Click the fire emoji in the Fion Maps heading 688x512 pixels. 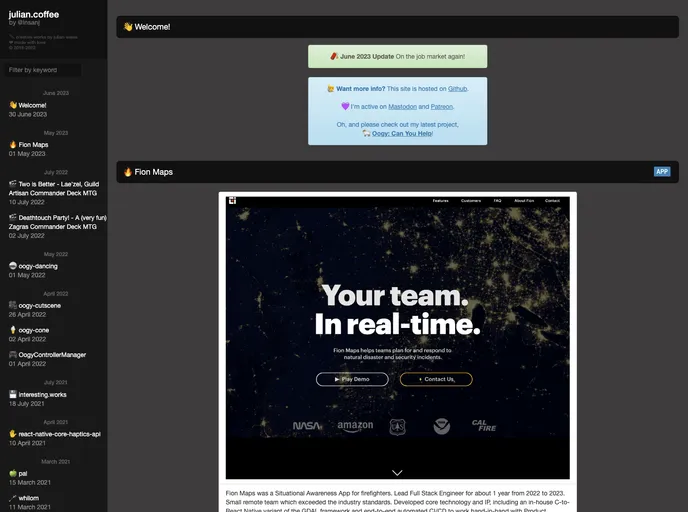point(128,172)
